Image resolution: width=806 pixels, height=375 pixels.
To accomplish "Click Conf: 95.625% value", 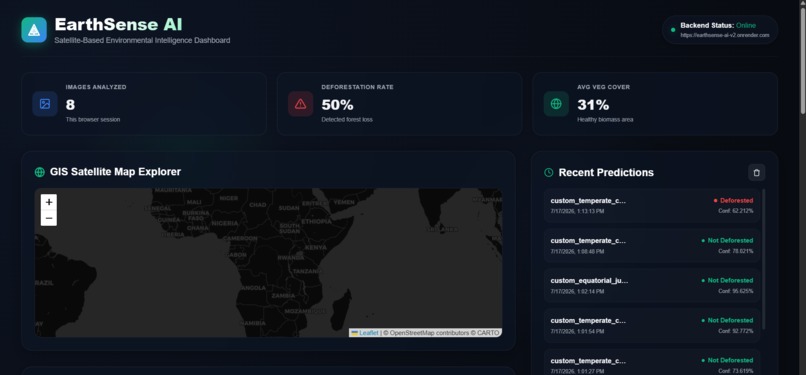I will click(736, 291).
